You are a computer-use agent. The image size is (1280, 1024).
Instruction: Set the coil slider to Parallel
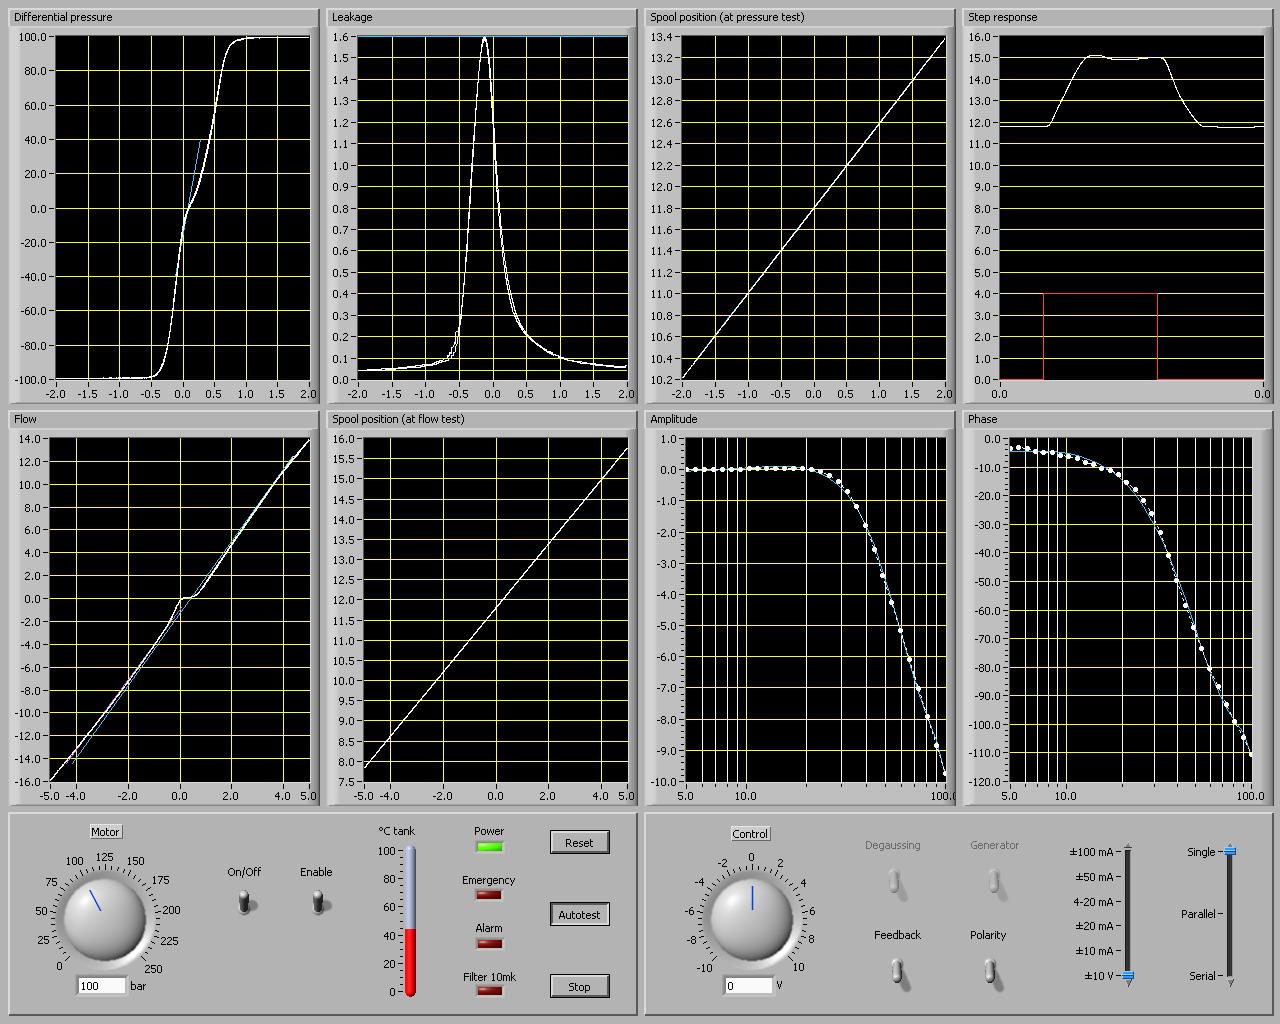click(1229, 914)
